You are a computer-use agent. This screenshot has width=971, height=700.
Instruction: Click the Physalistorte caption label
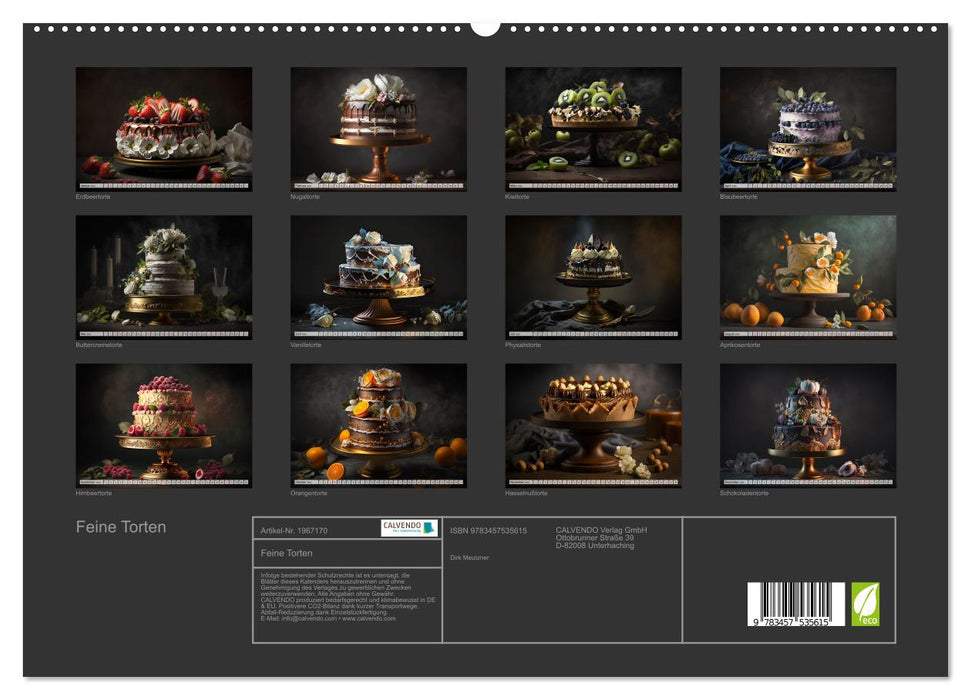(x=523, y=345)
